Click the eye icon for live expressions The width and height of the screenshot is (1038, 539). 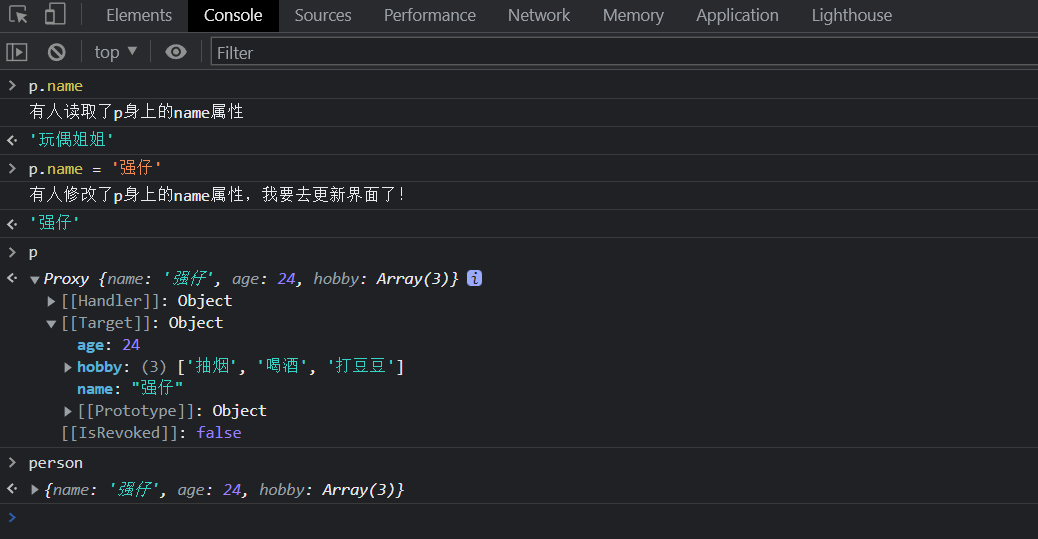click(176, 52)
